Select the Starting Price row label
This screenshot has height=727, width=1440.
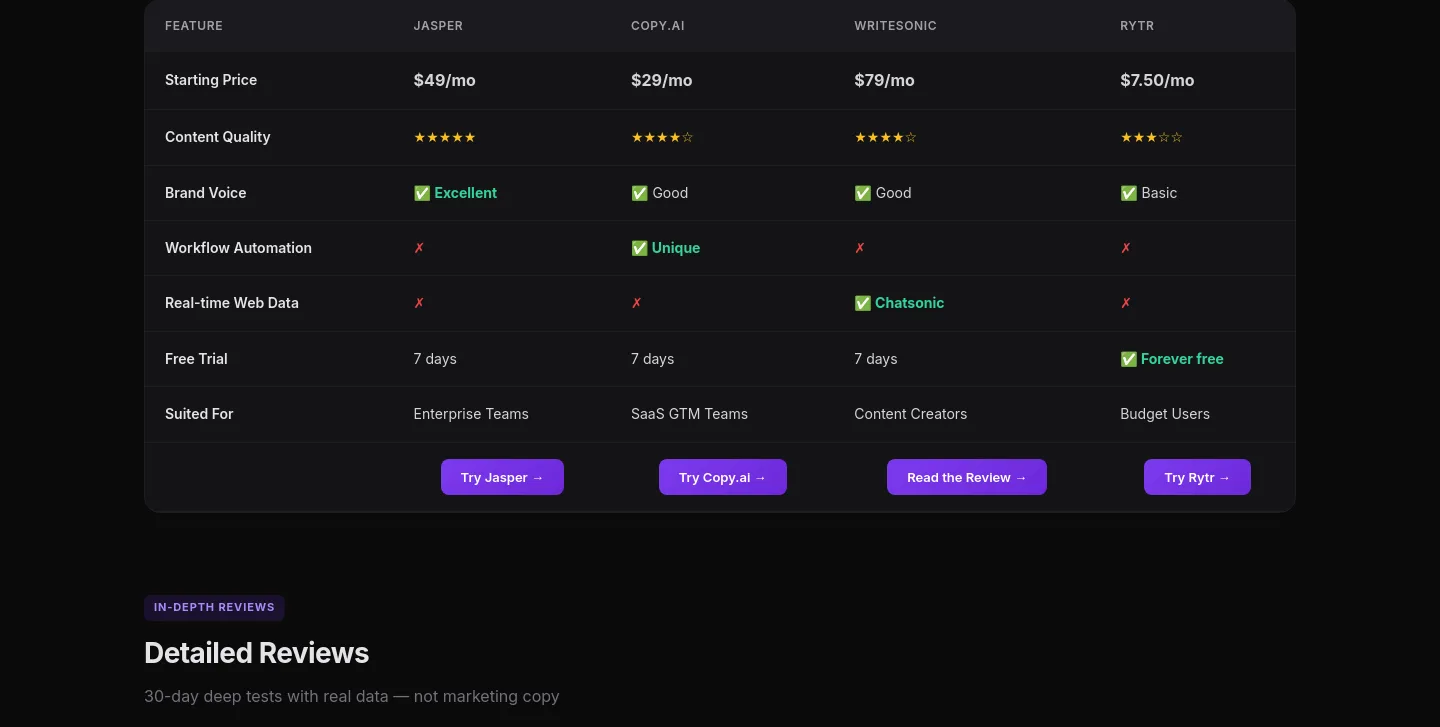pos(211,80)
